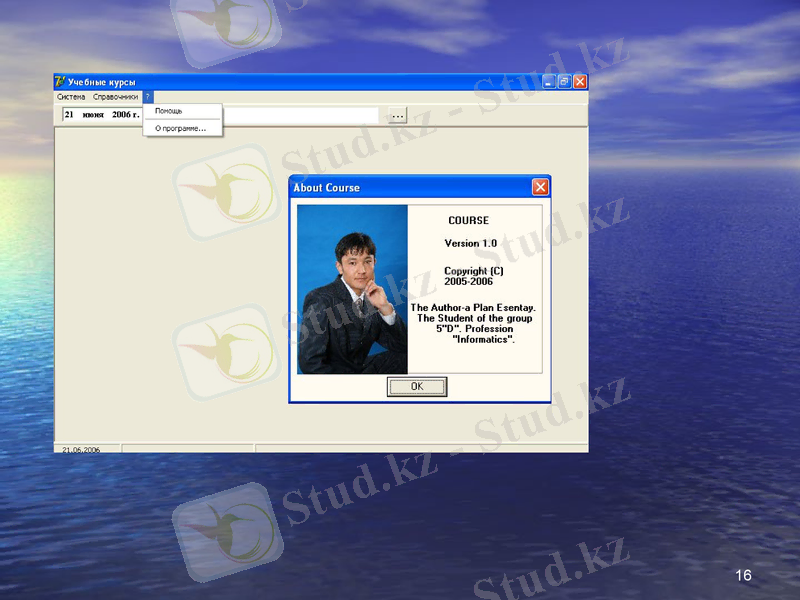Choose О программе from the dropdown menu

180,126
